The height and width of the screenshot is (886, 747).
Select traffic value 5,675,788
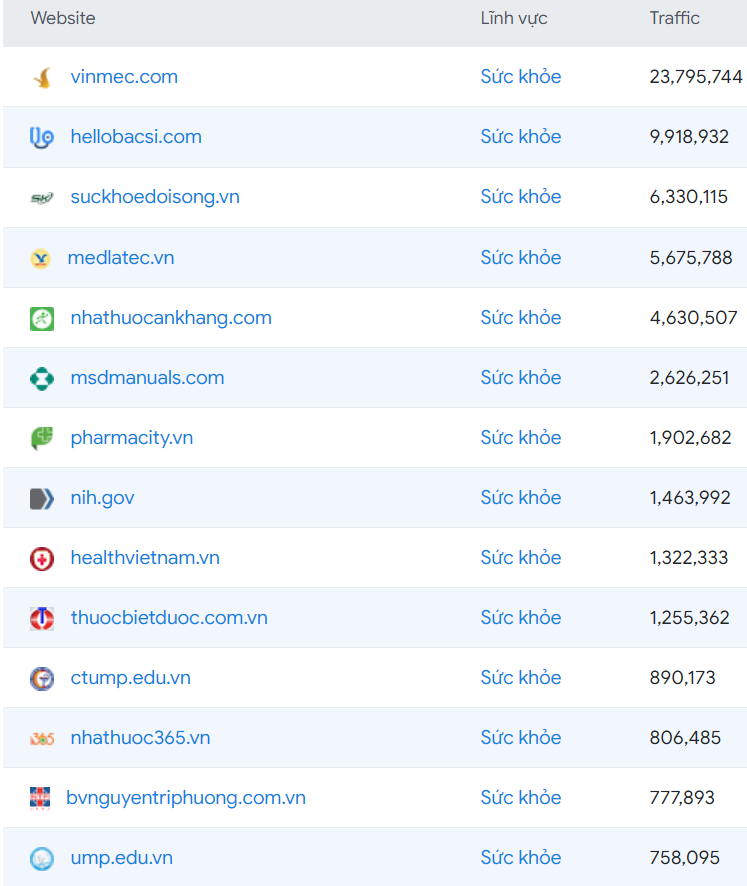tap(691, 258)
